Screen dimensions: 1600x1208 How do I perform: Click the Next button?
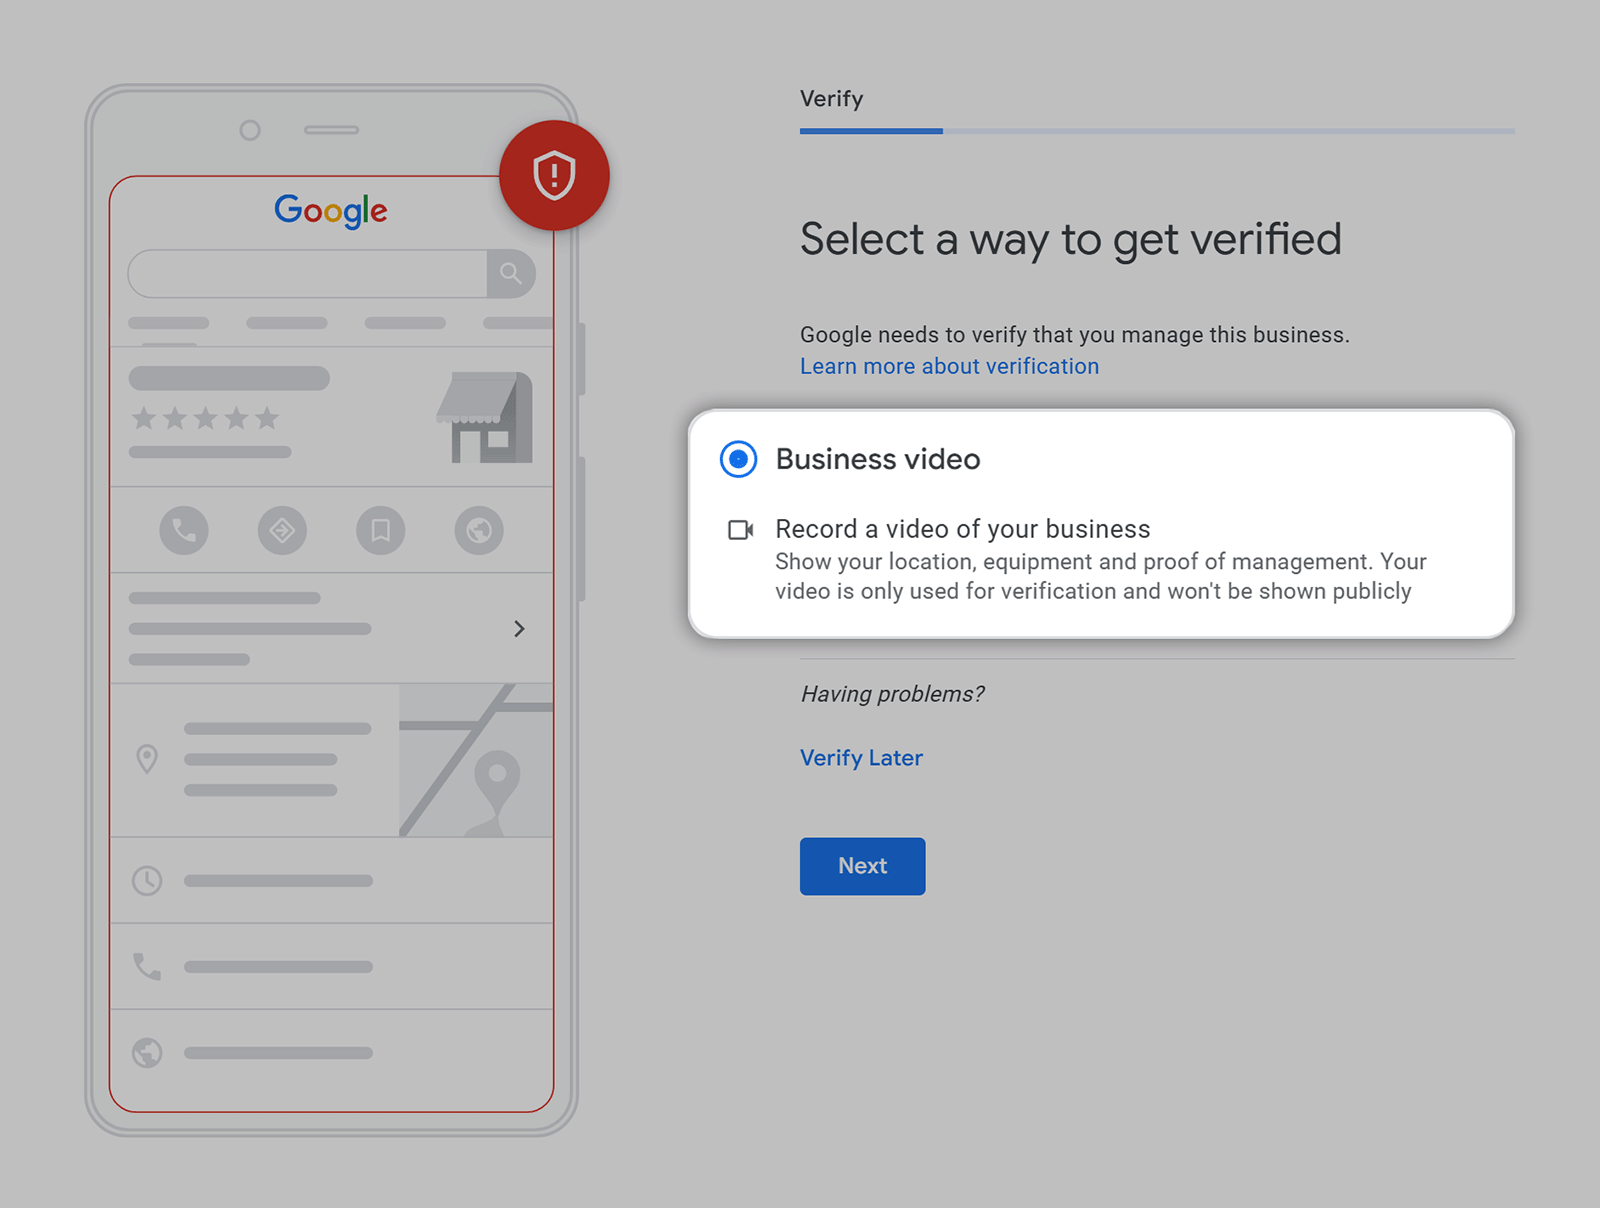pyautogui.click(x=861, y=866)
